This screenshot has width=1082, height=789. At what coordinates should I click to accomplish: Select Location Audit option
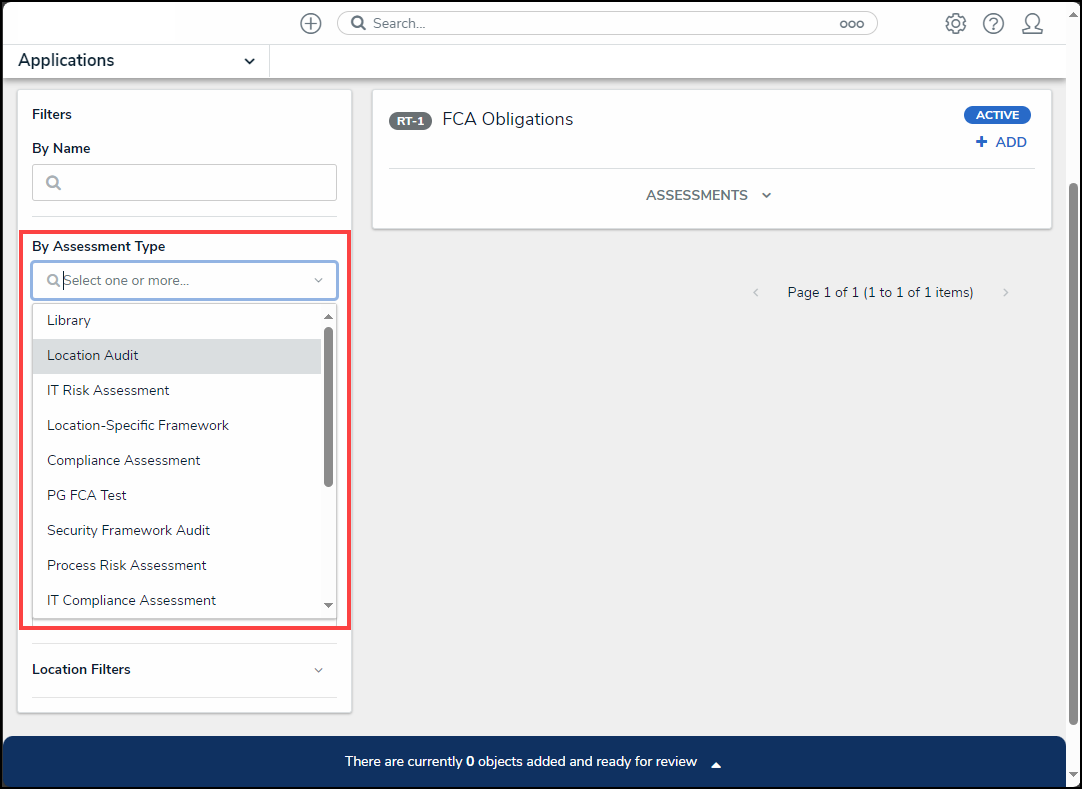93,356
